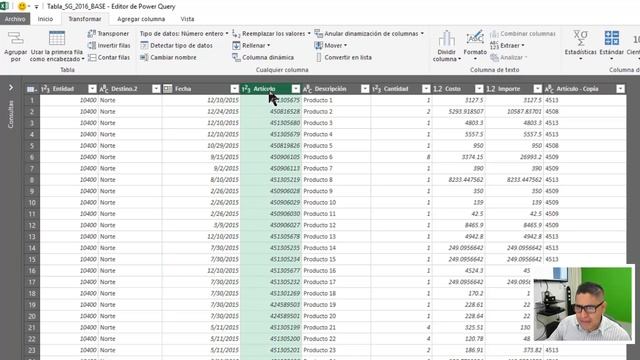This screenshot has width=640, height=360.
Task: Click Contar filas
Action: click(109, 57)
